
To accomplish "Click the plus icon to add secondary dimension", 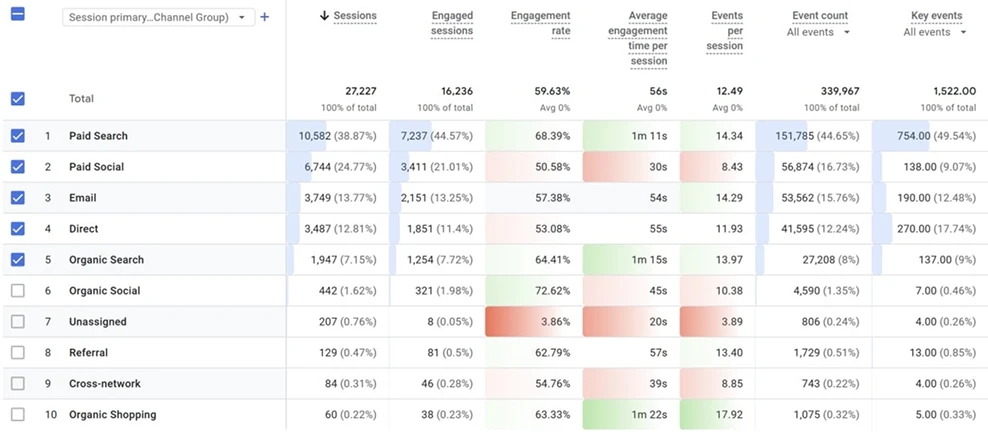I will point(265,17).
